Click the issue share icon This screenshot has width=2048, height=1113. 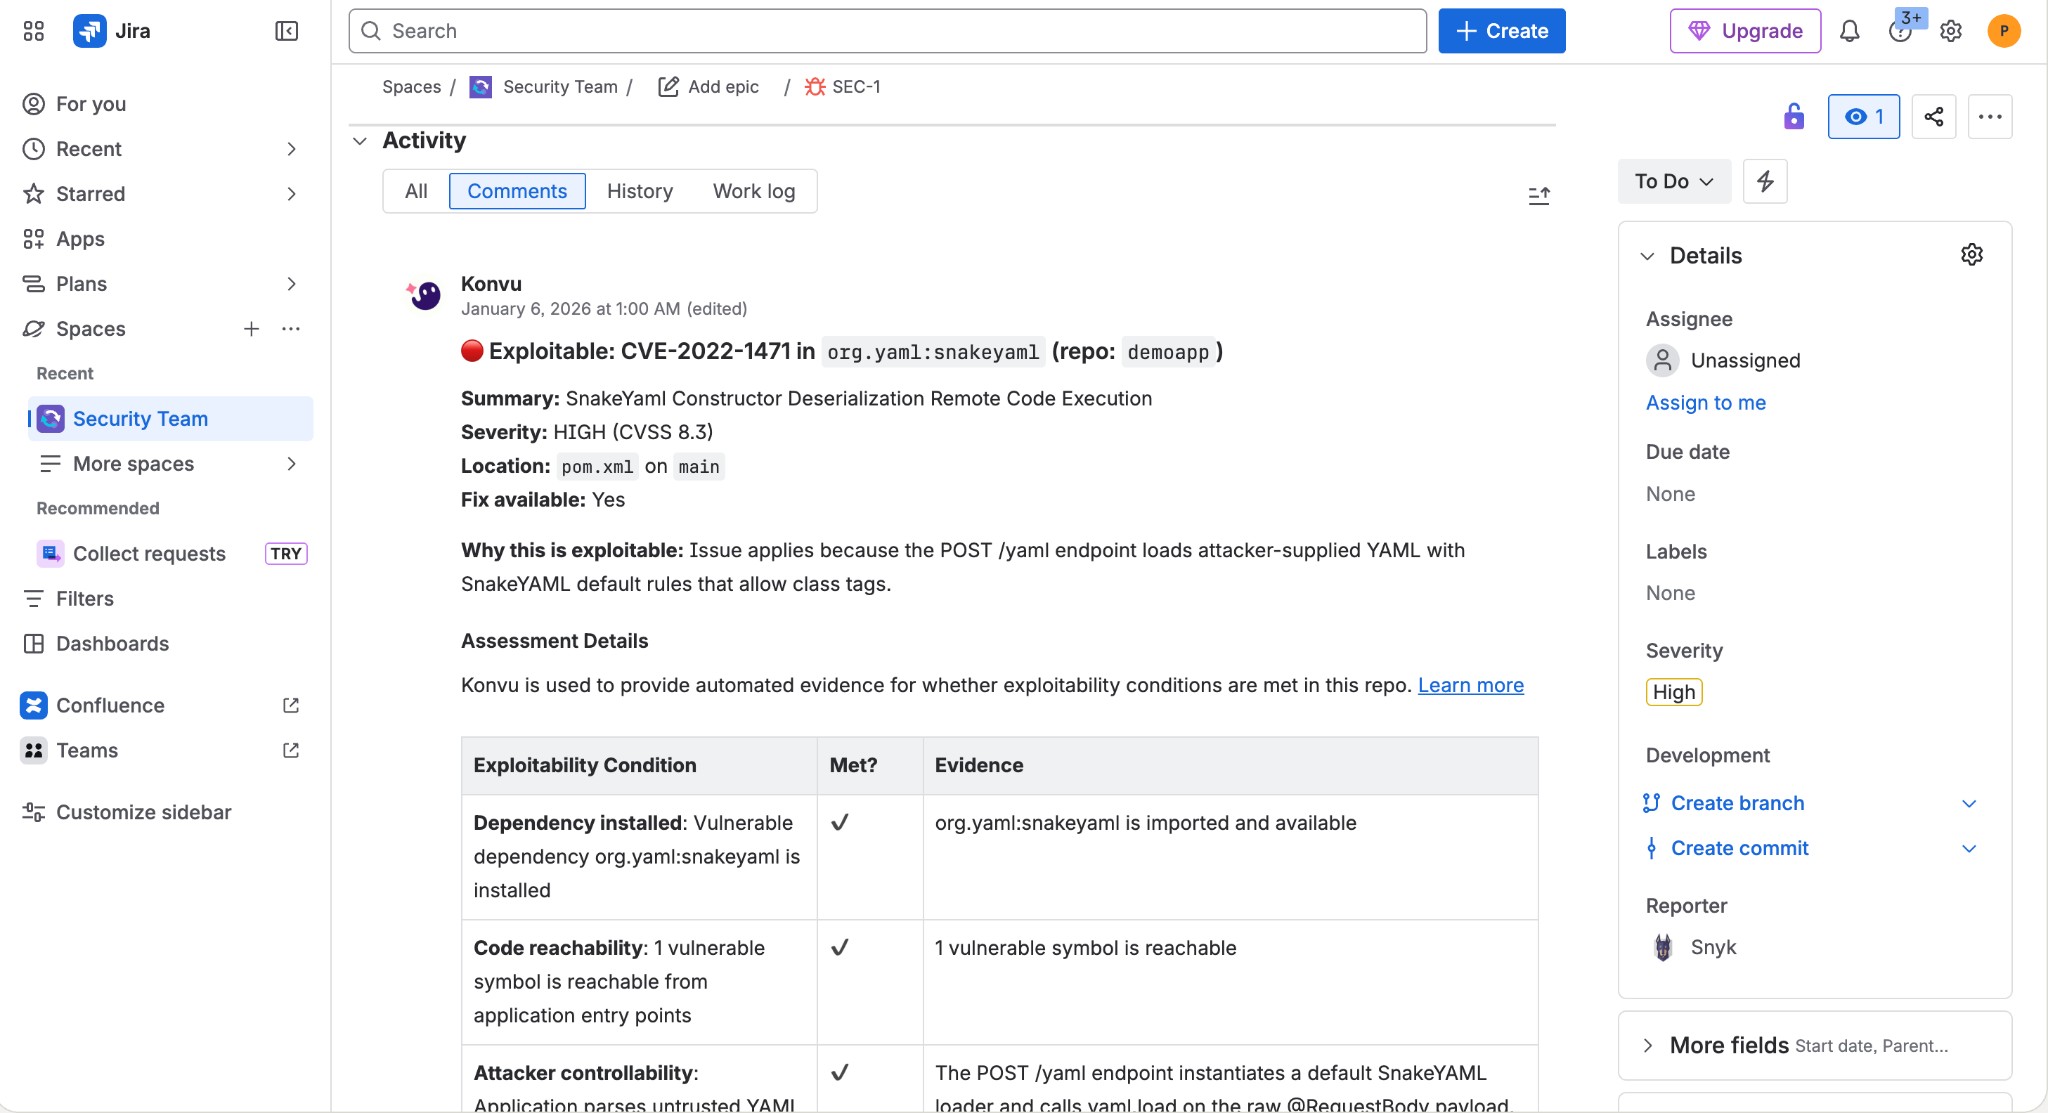(1933, 117)
